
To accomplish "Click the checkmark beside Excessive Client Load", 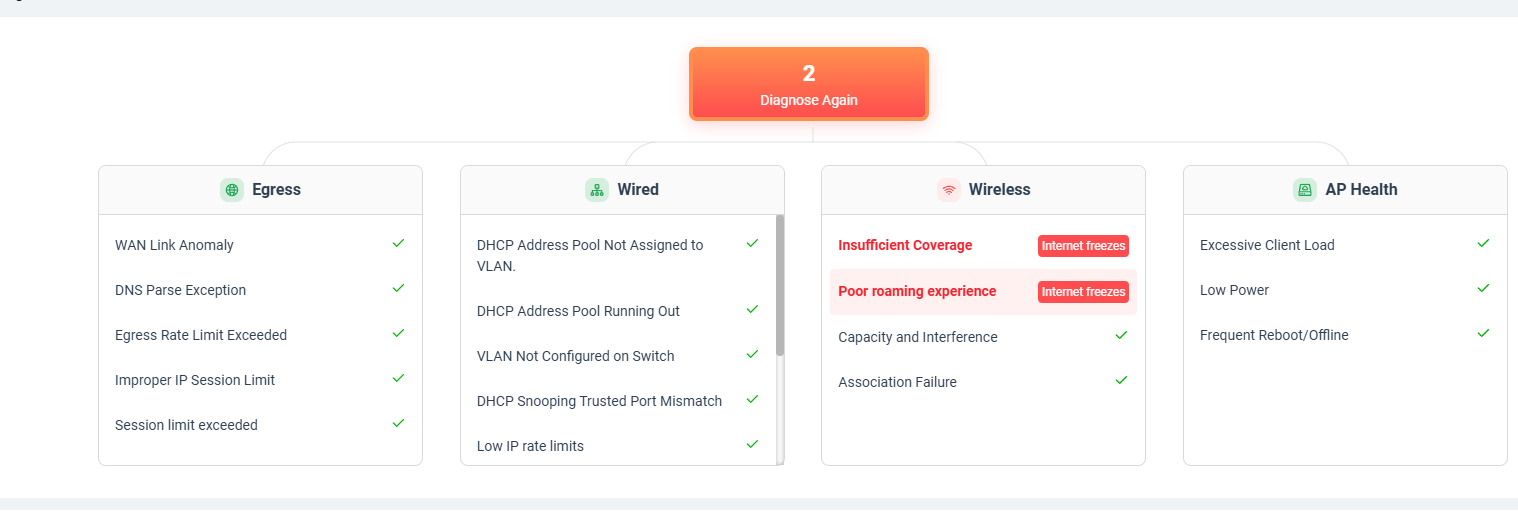I will click(x=1483, y=243).
